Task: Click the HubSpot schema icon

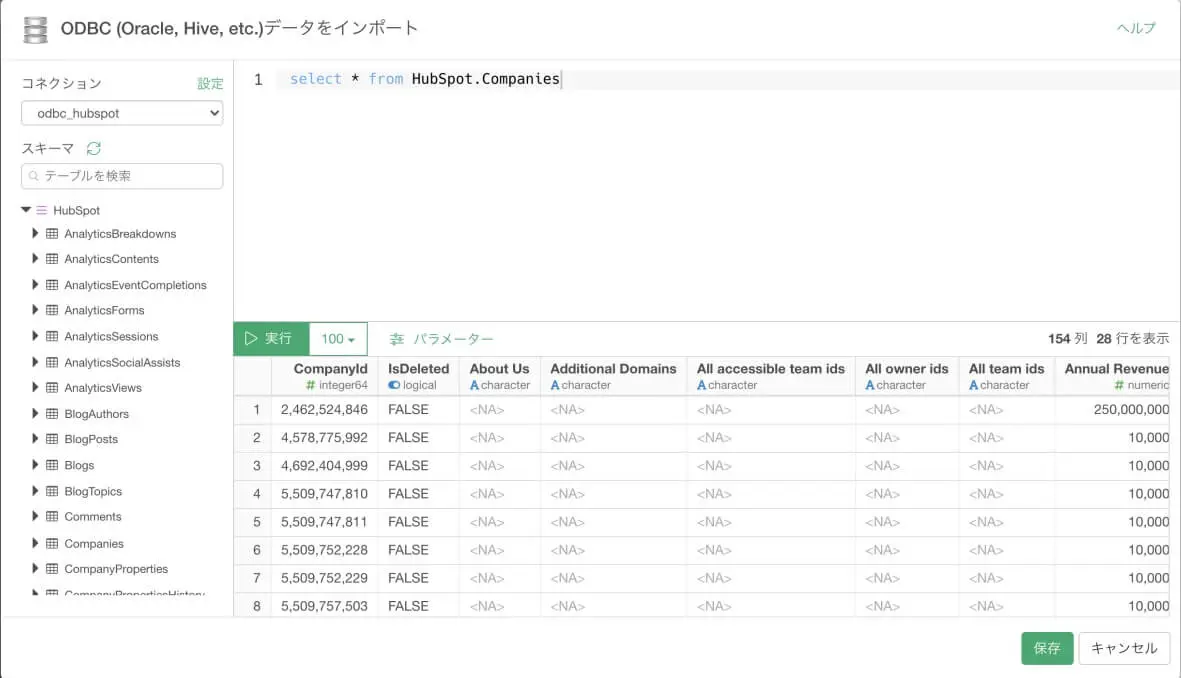Action: pos(41,210)
